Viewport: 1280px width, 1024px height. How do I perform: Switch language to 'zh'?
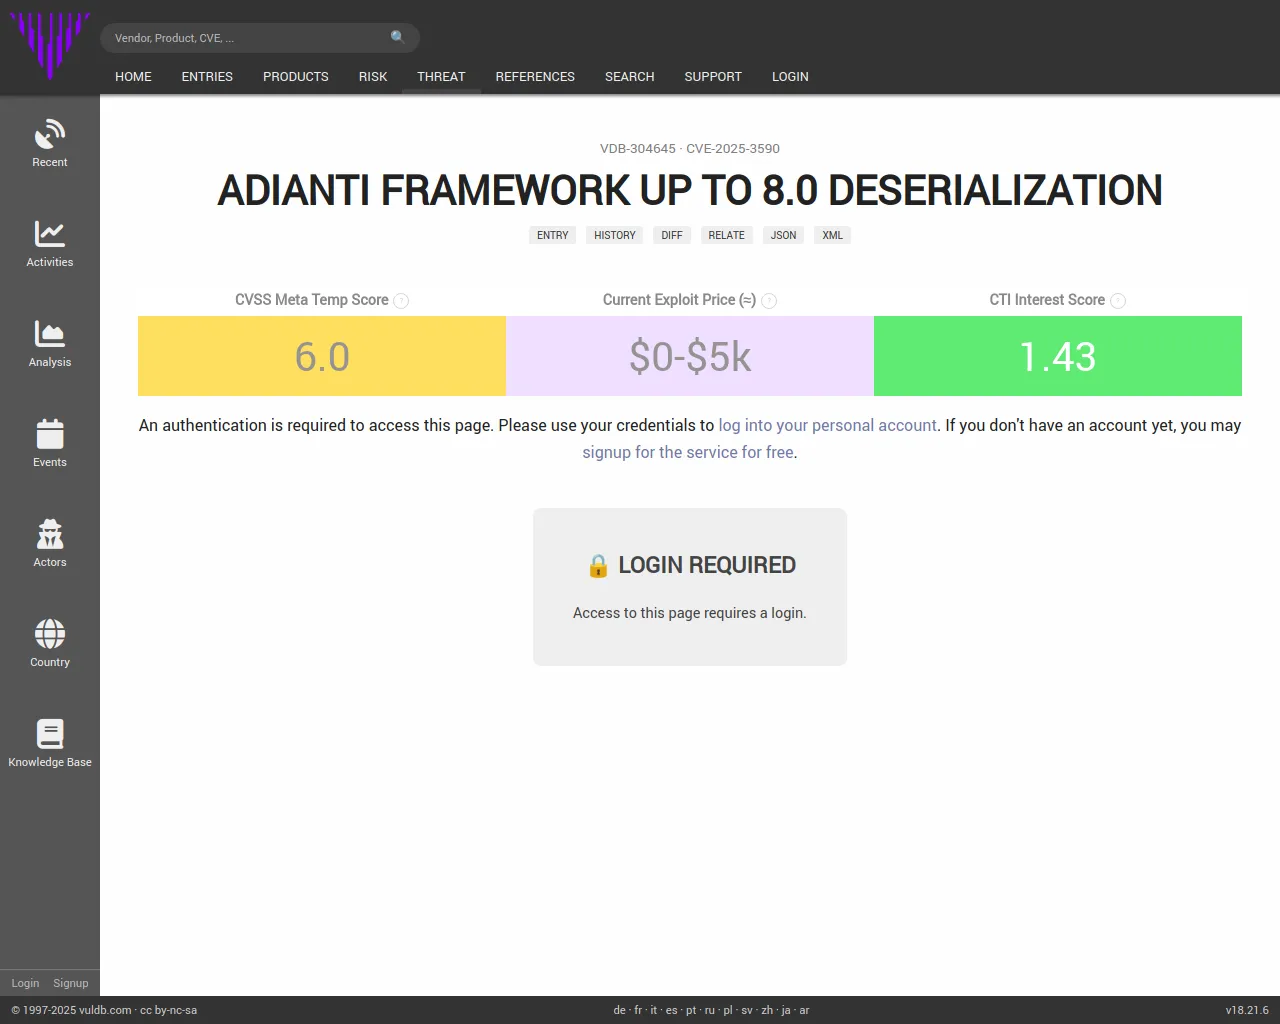(767, 1010)
